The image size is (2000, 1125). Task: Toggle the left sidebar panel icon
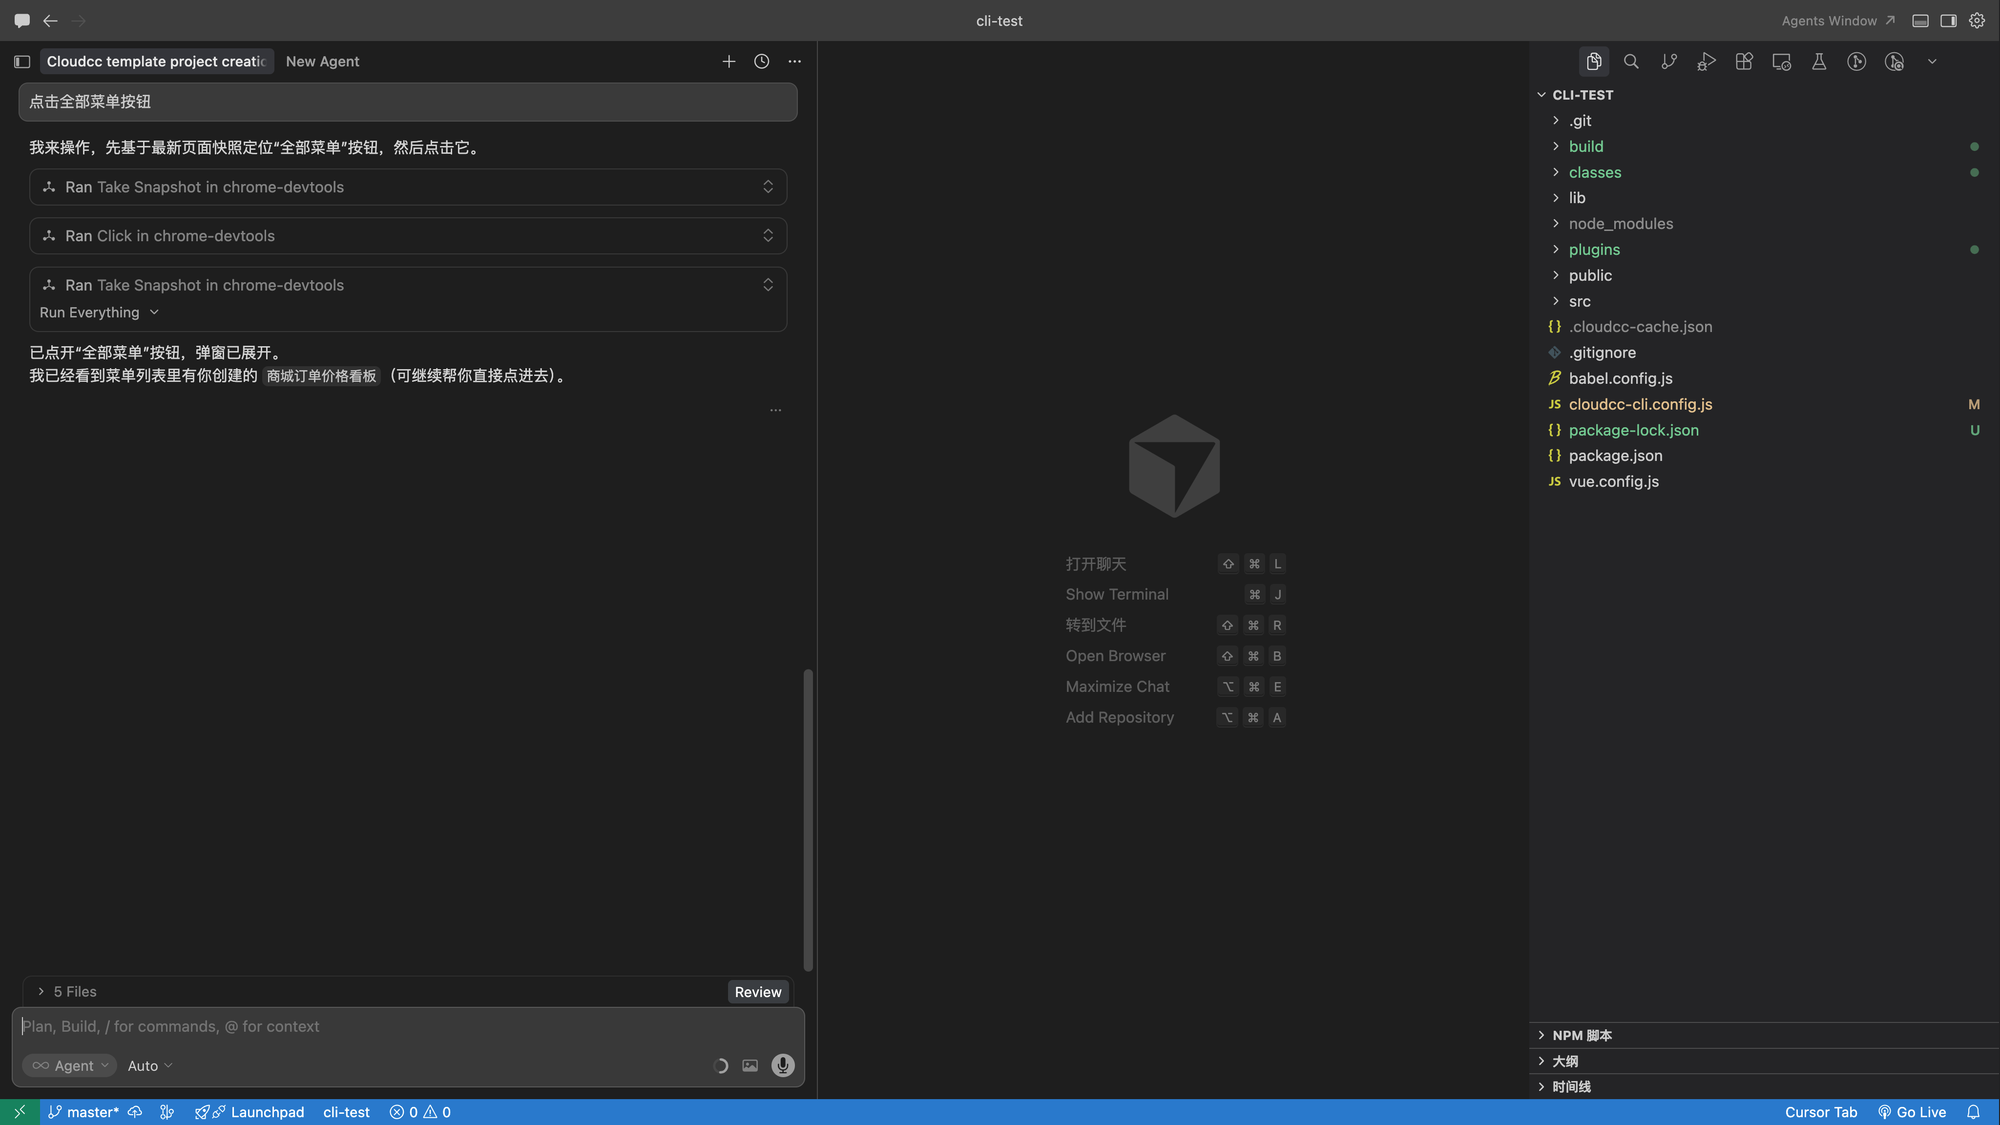point(22,61)
